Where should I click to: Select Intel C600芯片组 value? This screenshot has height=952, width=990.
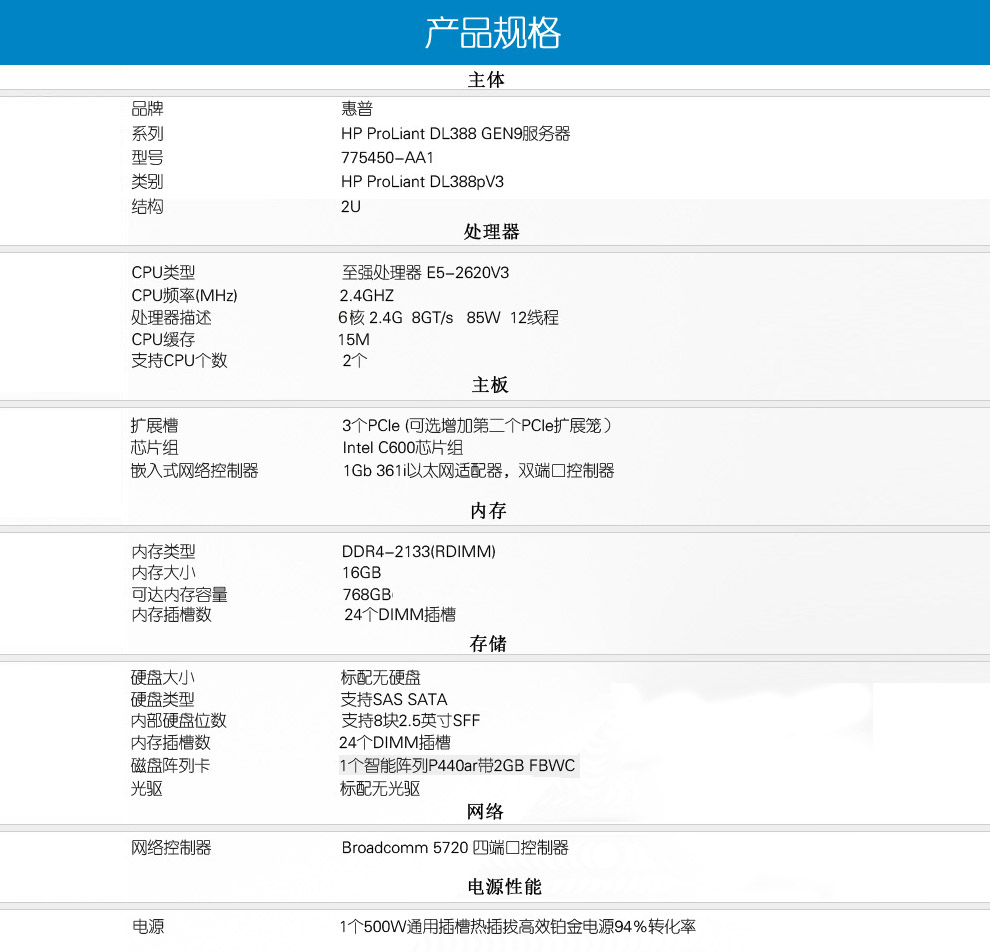tap(403, 448)
